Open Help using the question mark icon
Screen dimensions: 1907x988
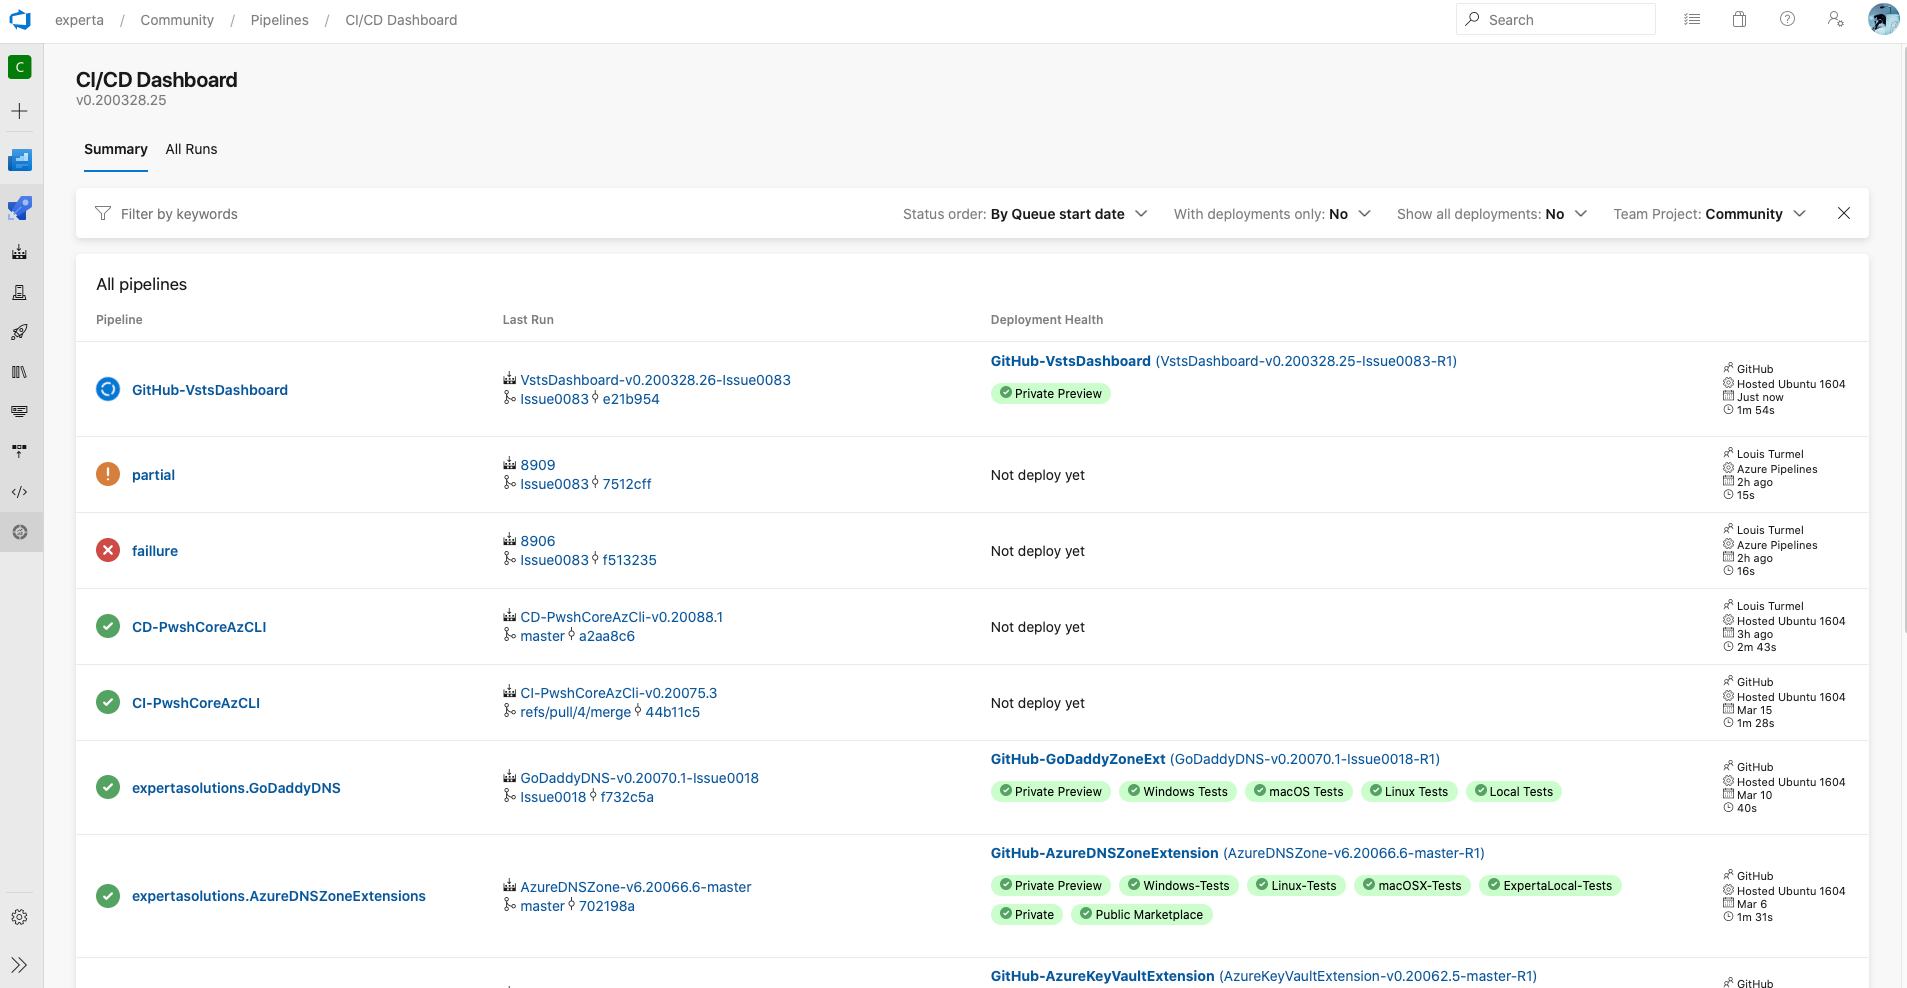click(1786, 19)
